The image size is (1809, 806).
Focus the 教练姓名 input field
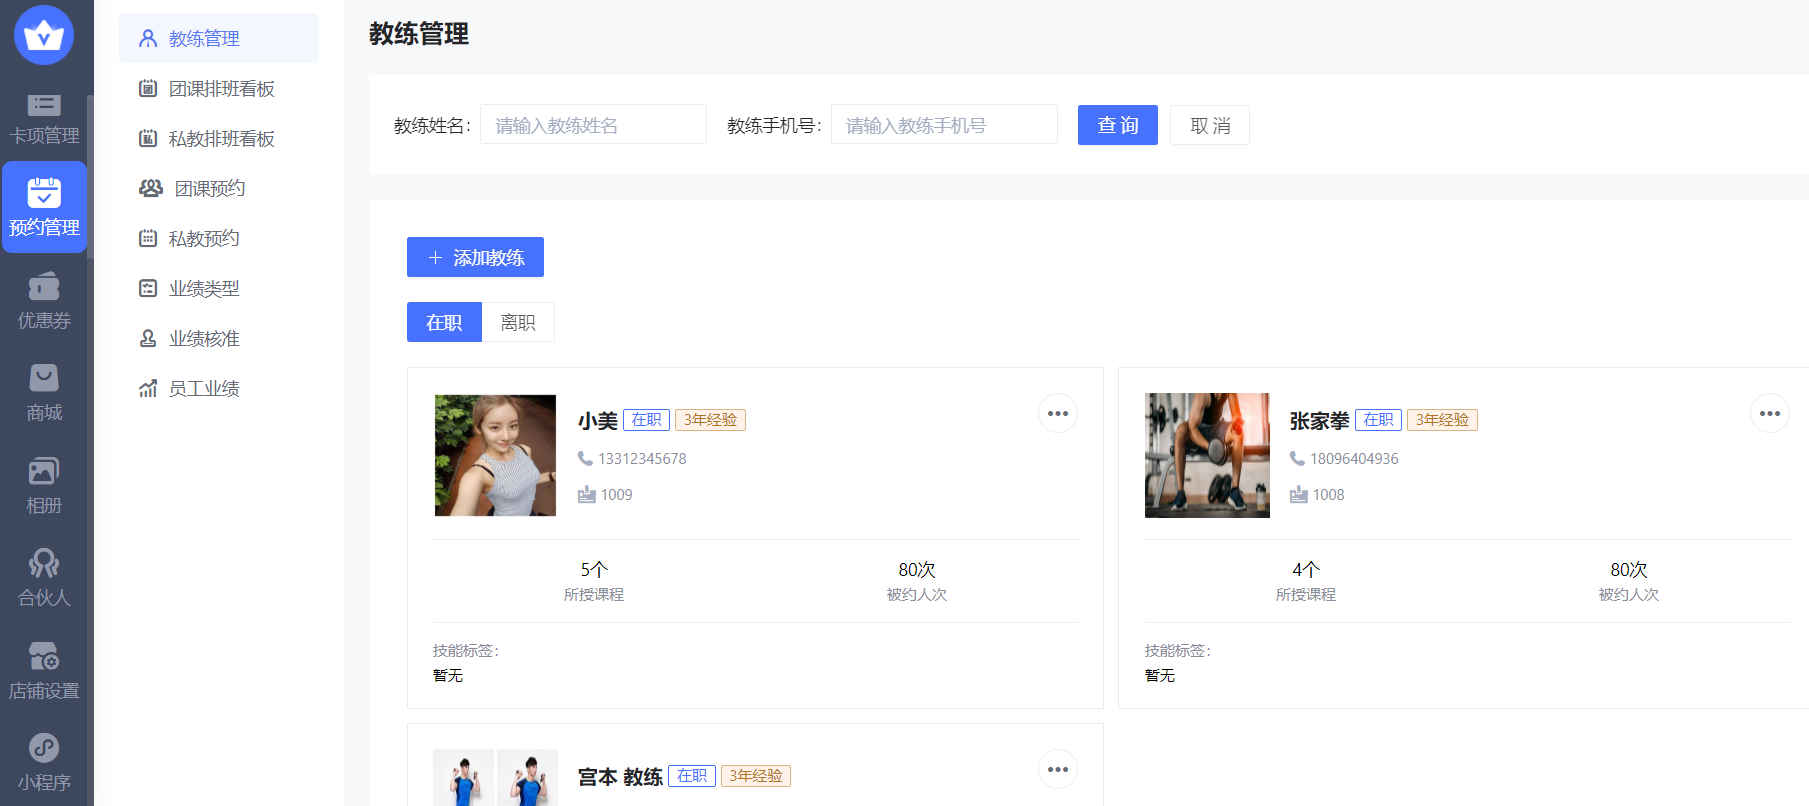(x=593, y=125)
